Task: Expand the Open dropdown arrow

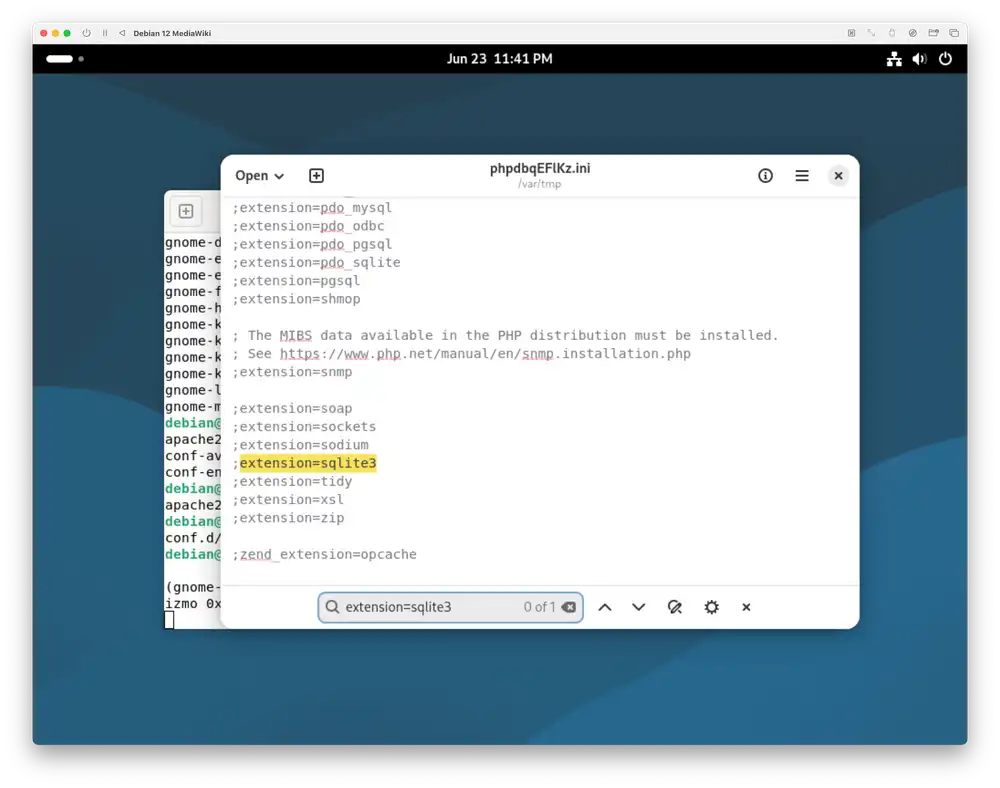Action: tap(279, 177)
